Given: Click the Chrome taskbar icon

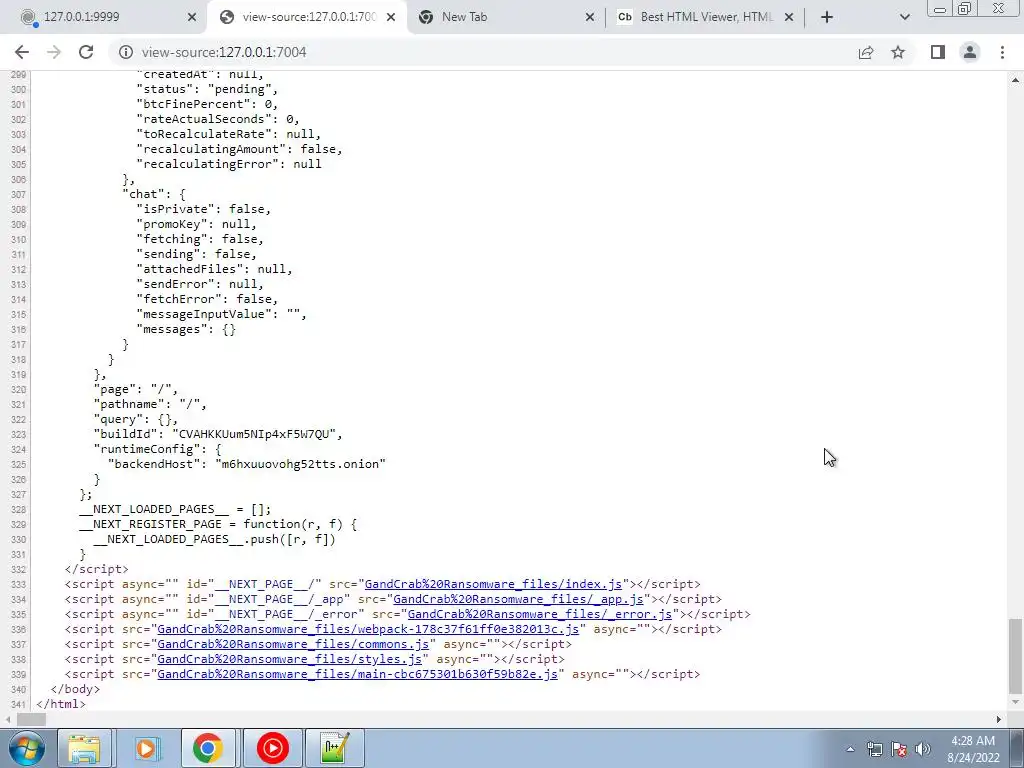Looking at the screenshot, I should [208, 748].
